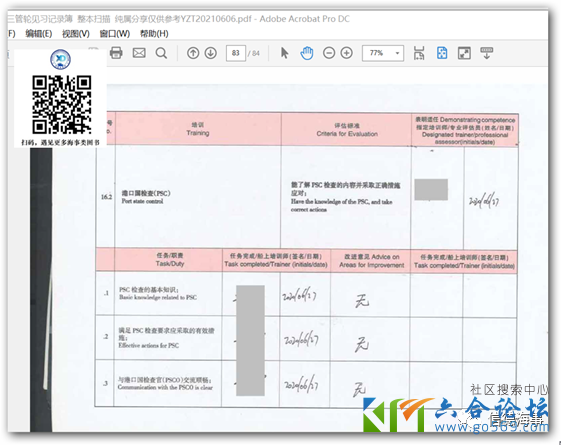
Task: Click the print icon in toolbar
Action: [116, 53]
